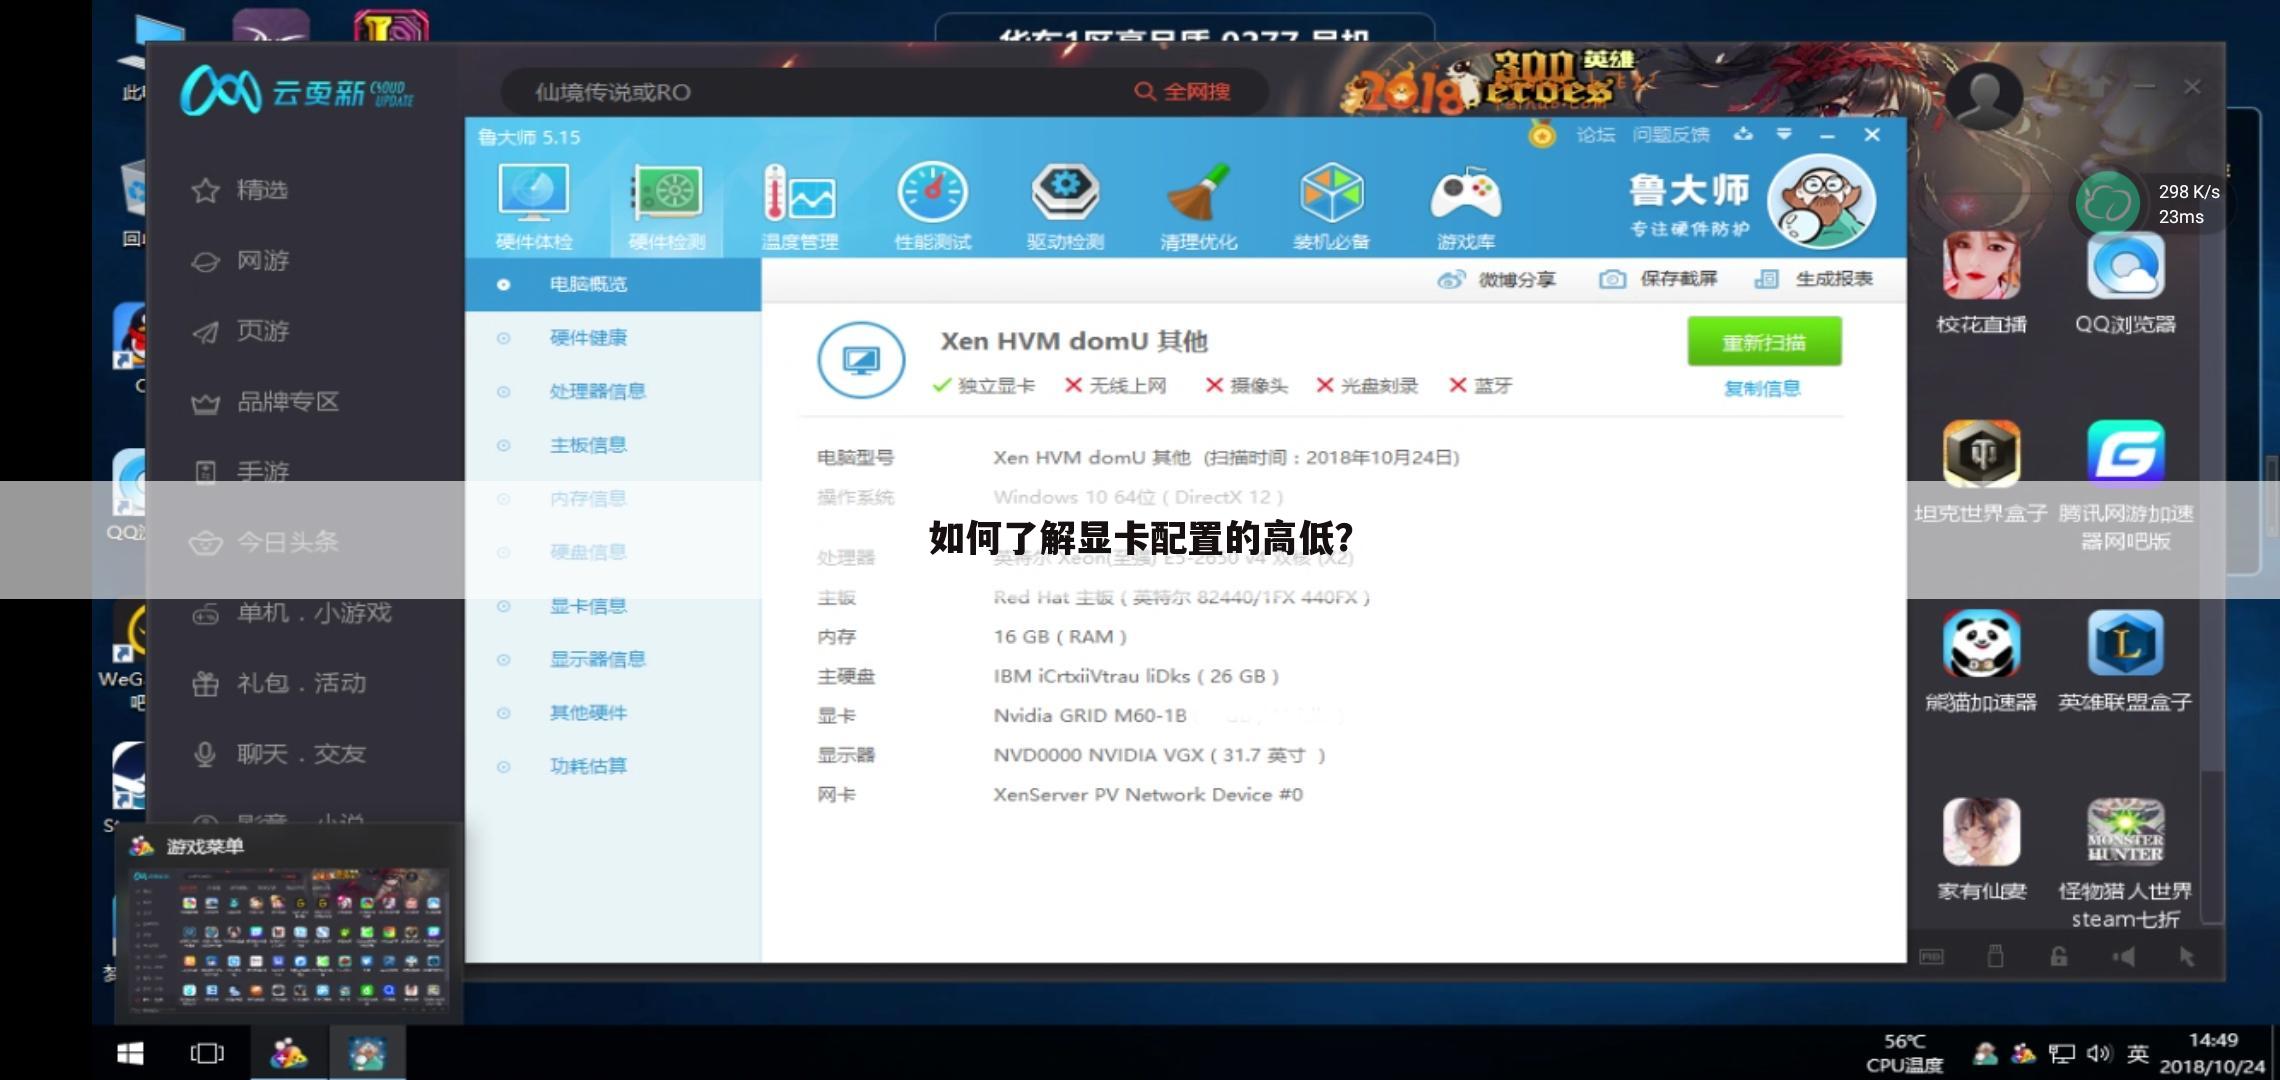2280x1080 pixels.
Task: Open 硬件体检 in Lu Master toolbar
Action: 534,206
